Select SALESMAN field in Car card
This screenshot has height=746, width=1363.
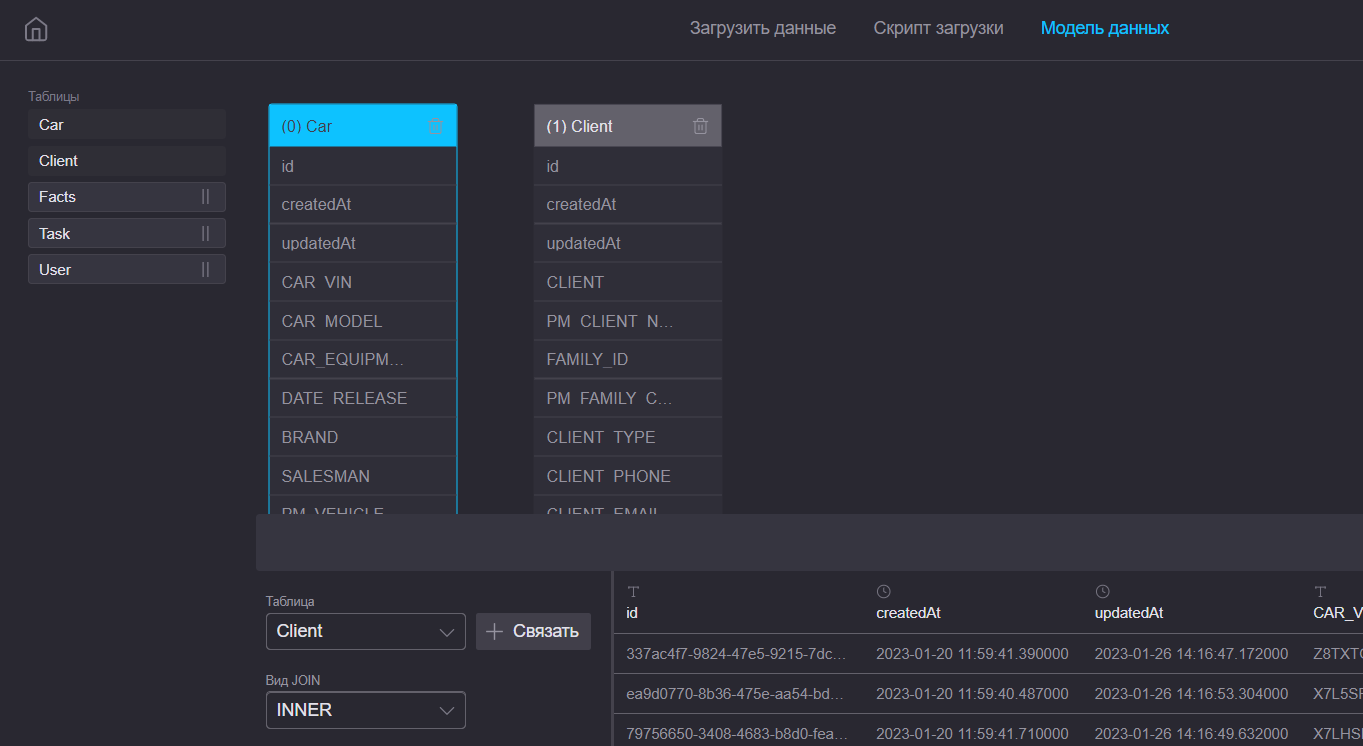click(363, 476)
